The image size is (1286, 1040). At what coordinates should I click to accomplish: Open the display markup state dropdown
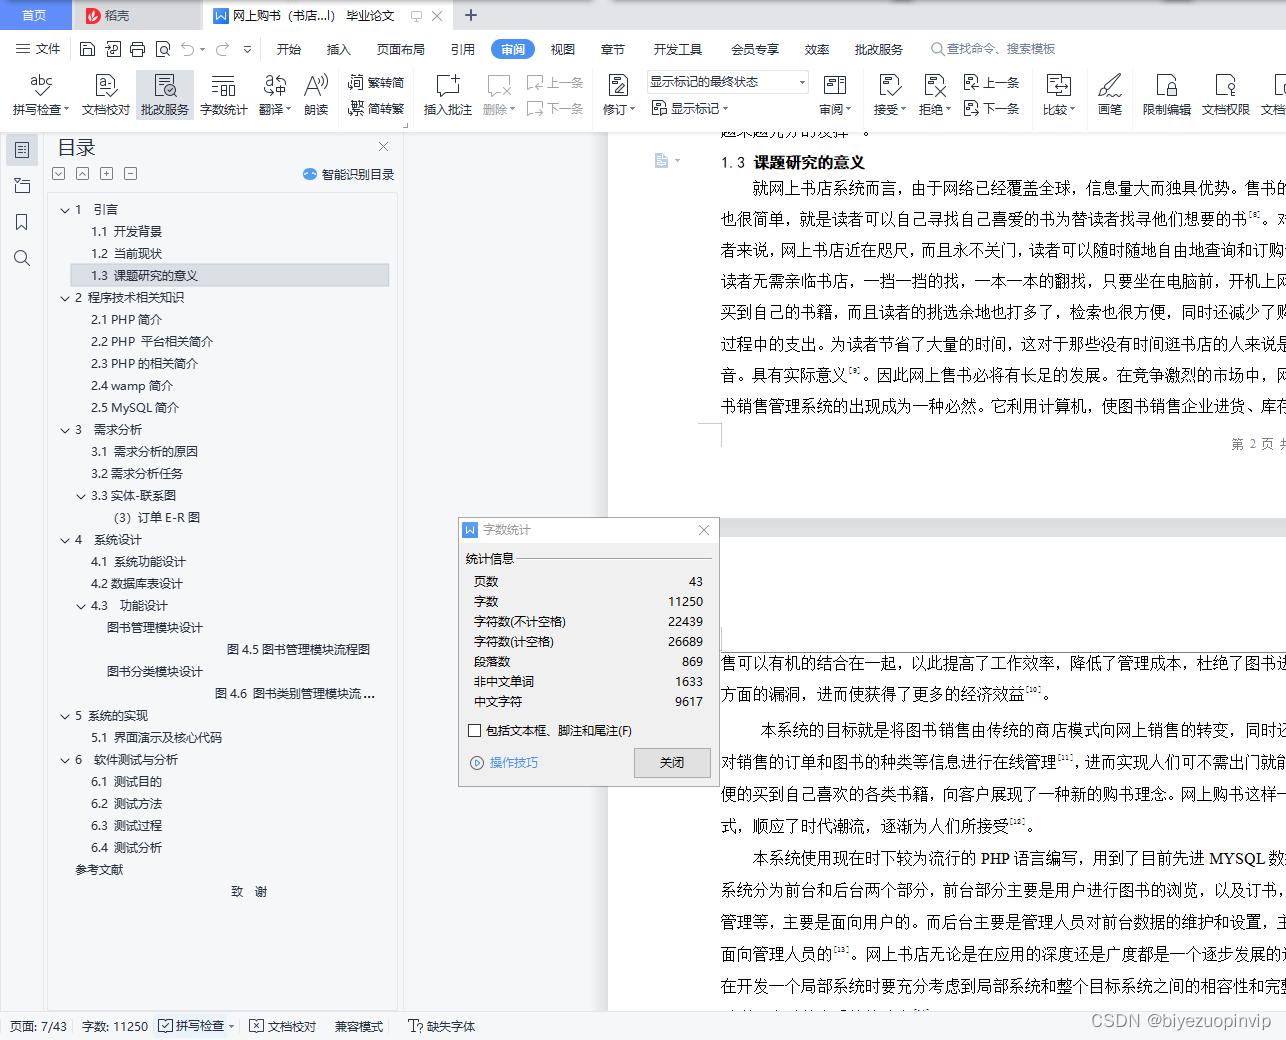click(x=727, y=82)
